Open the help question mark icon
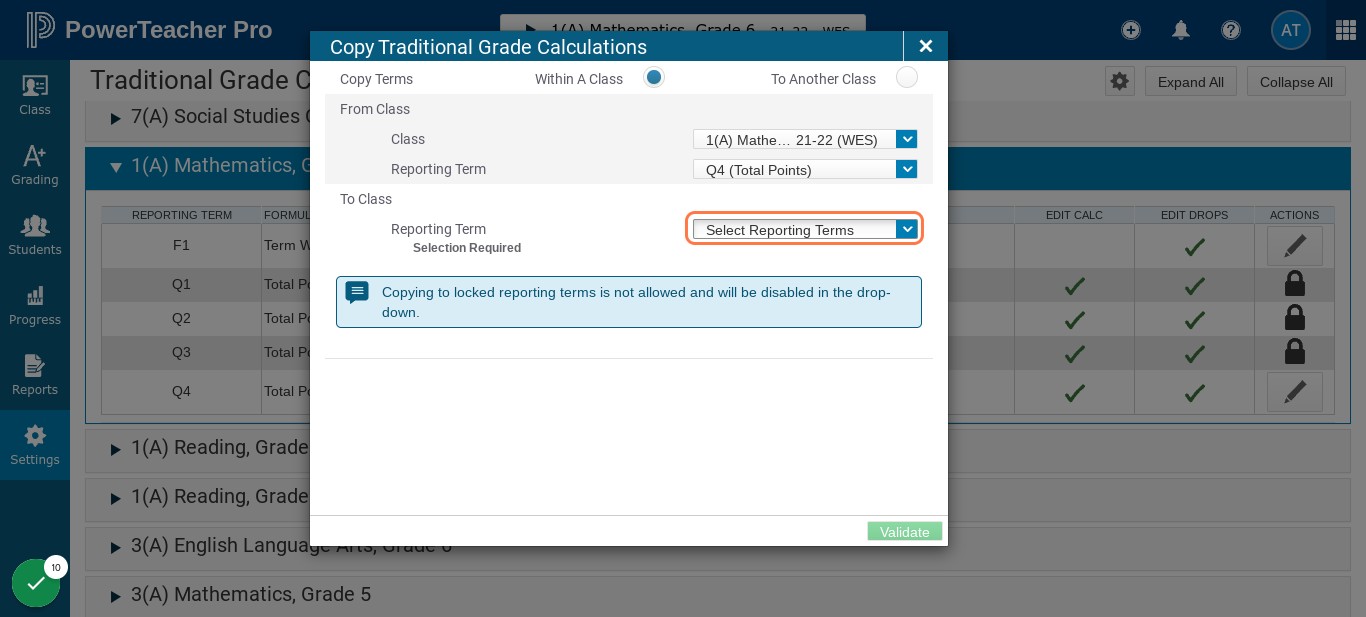Viewport: 1366px width, 617px height. click(x=1231, y=30)
